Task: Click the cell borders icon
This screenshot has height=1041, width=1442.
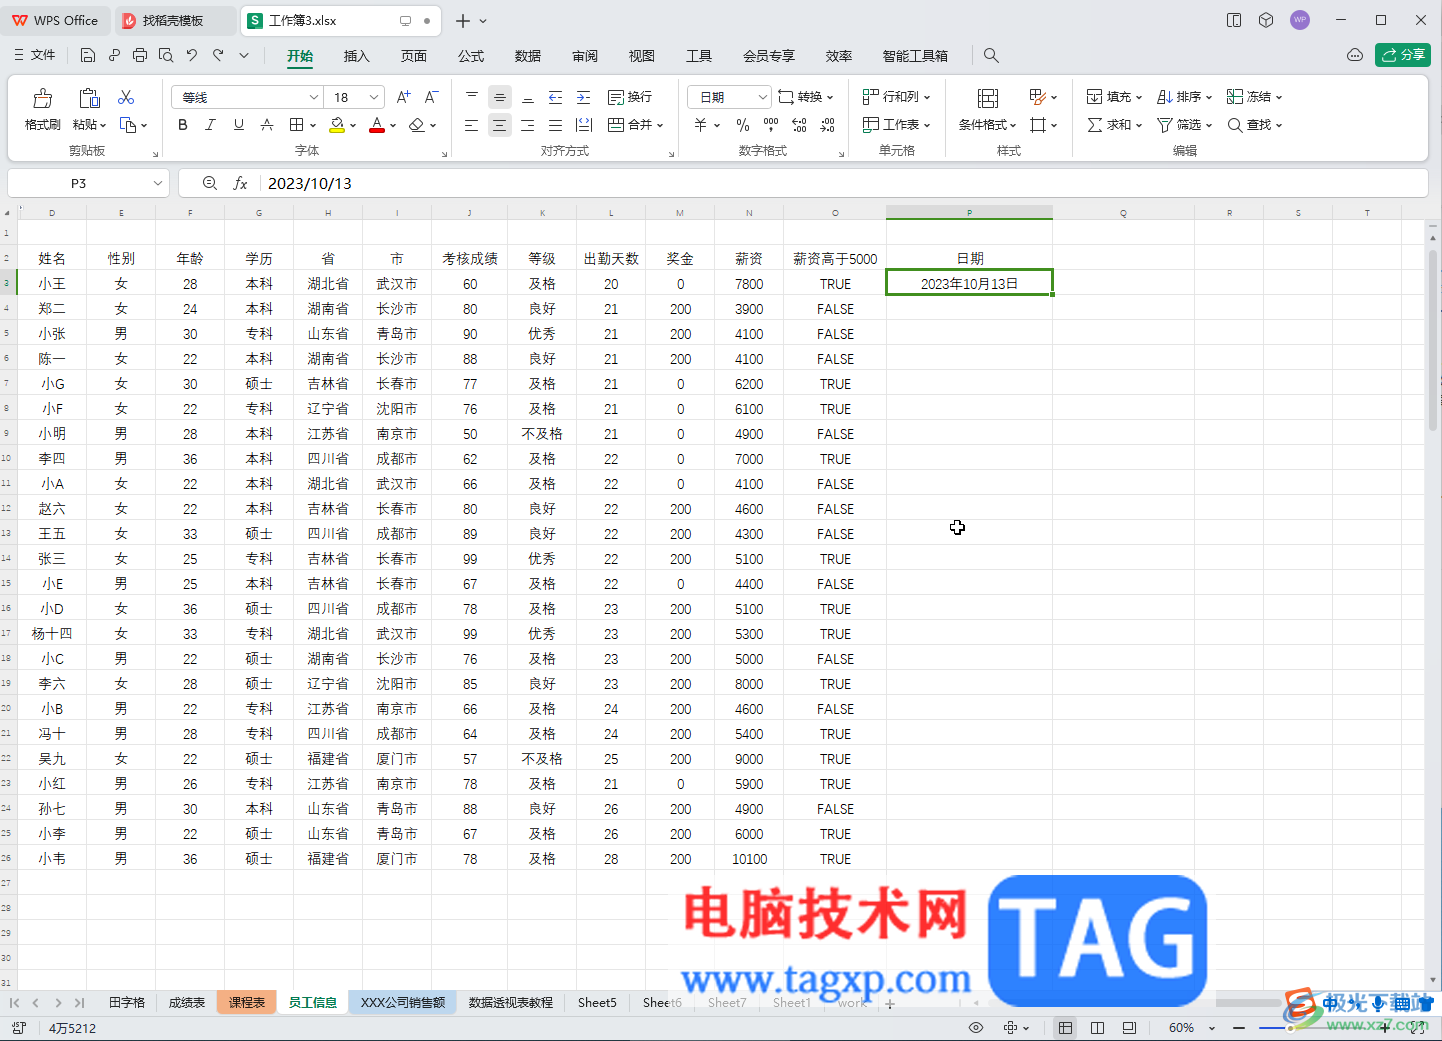Action: click(296, 125)
